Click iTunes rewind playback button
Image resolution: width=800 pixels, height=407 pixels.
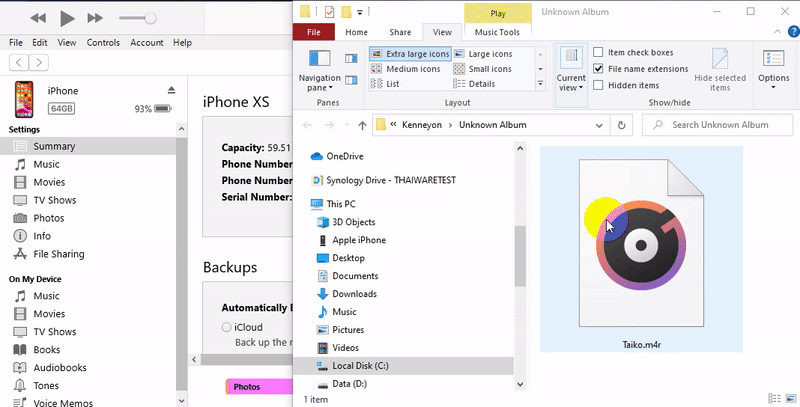point(38,18)
